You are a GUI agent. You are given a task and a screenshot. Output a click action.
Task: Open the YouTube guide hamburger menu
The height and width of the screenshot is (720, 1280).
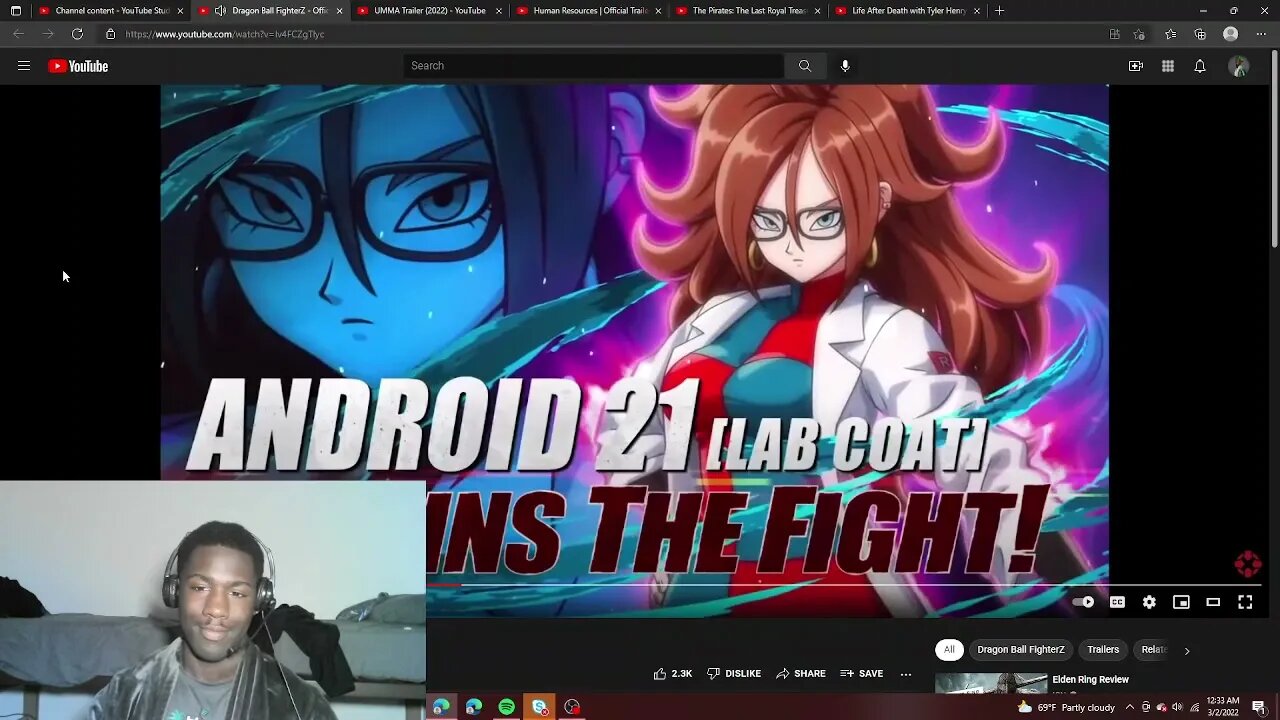[24, 66]
